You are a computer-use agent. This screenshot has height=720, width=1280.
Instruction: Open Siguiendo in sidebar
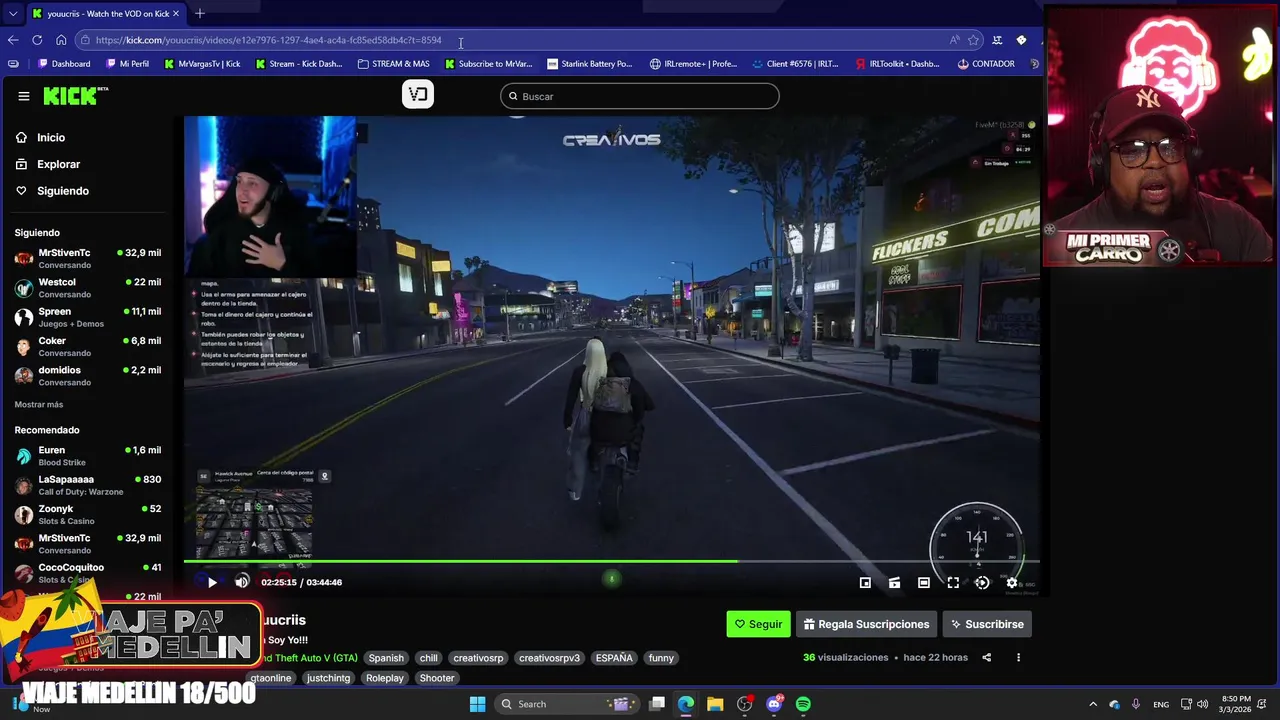53,191
